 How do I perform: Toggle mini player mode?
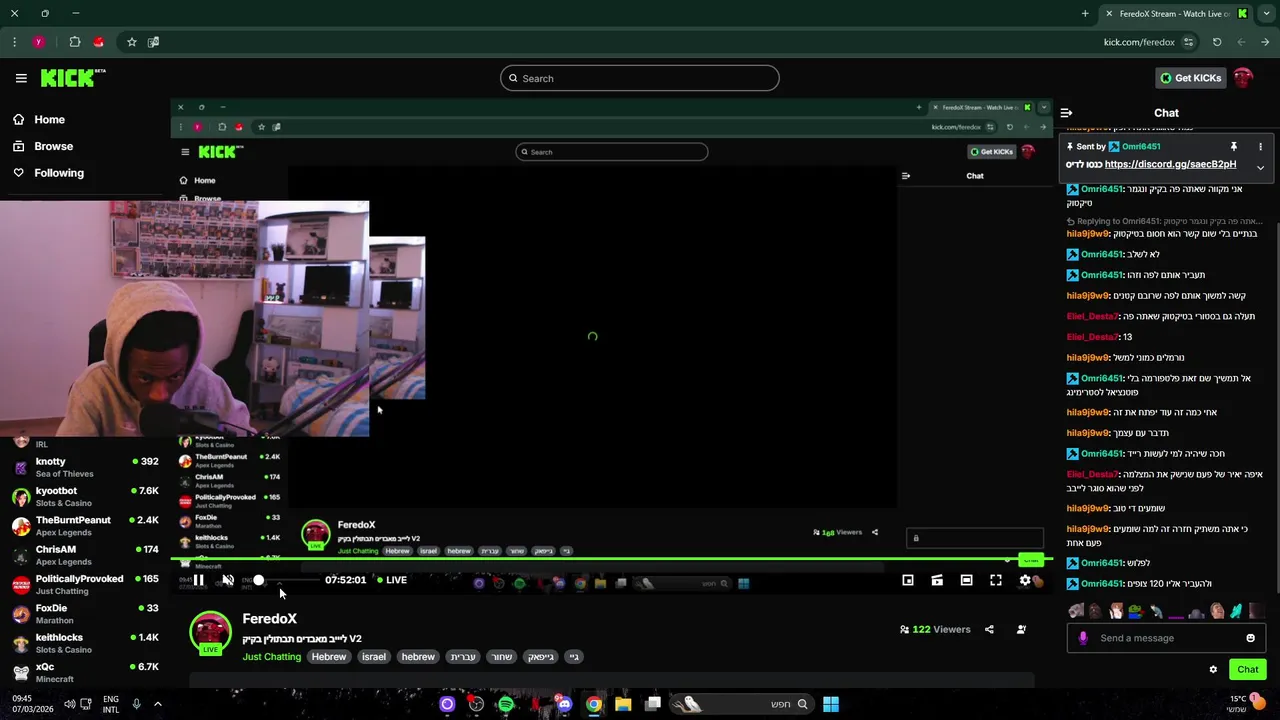tap(907, 580)
